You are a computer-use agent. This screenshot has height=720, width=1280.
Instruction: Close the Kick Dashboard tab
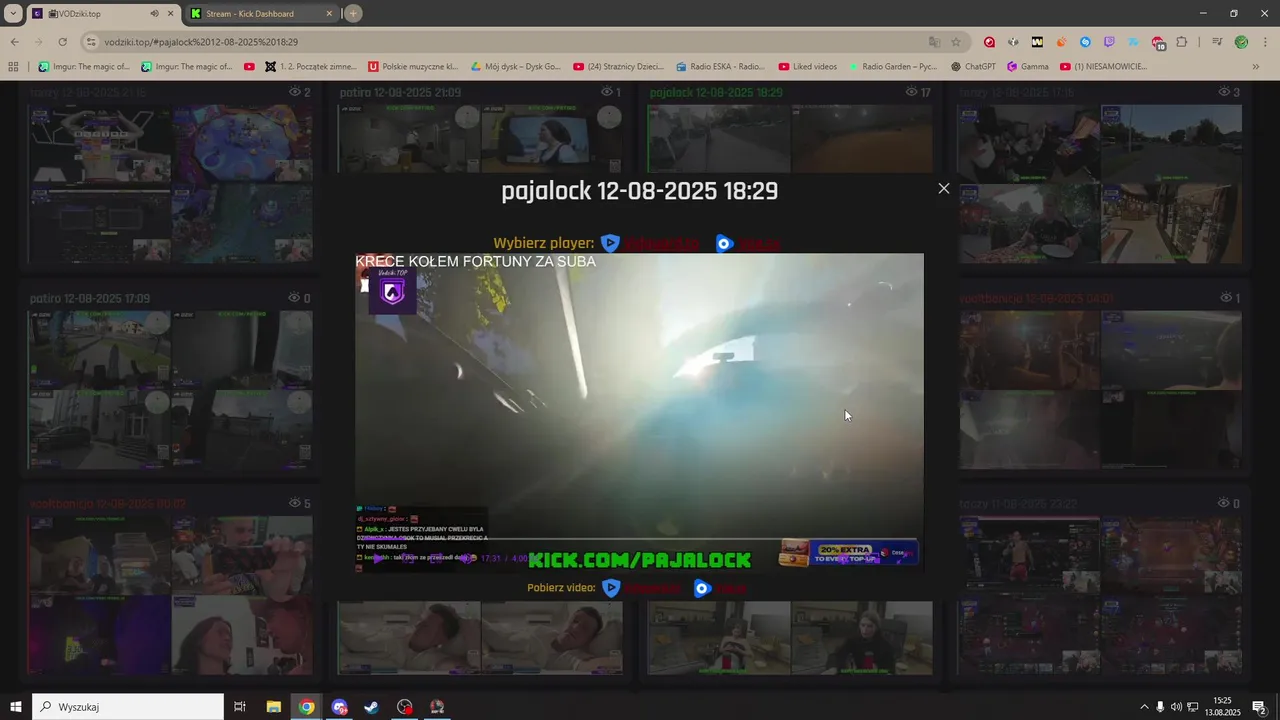pyautogui.click(x=329, y=14)
